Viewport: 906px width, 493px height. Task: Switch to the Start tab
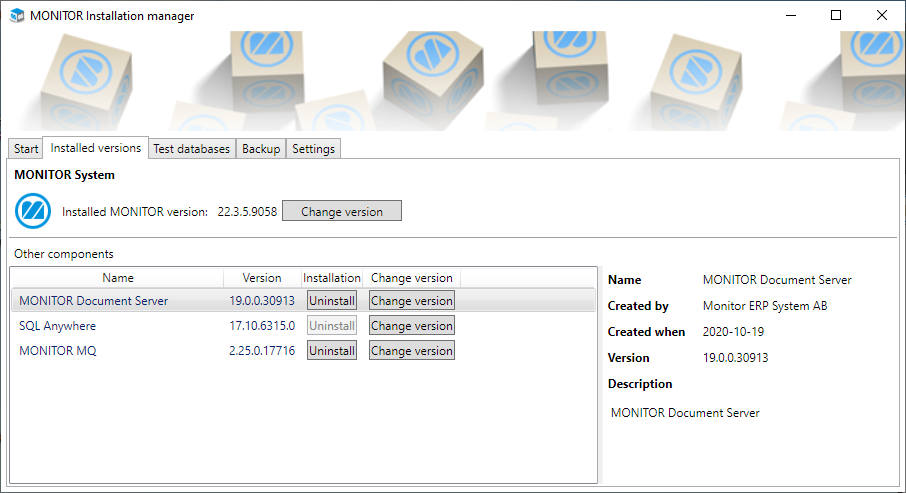click(26, 149)
